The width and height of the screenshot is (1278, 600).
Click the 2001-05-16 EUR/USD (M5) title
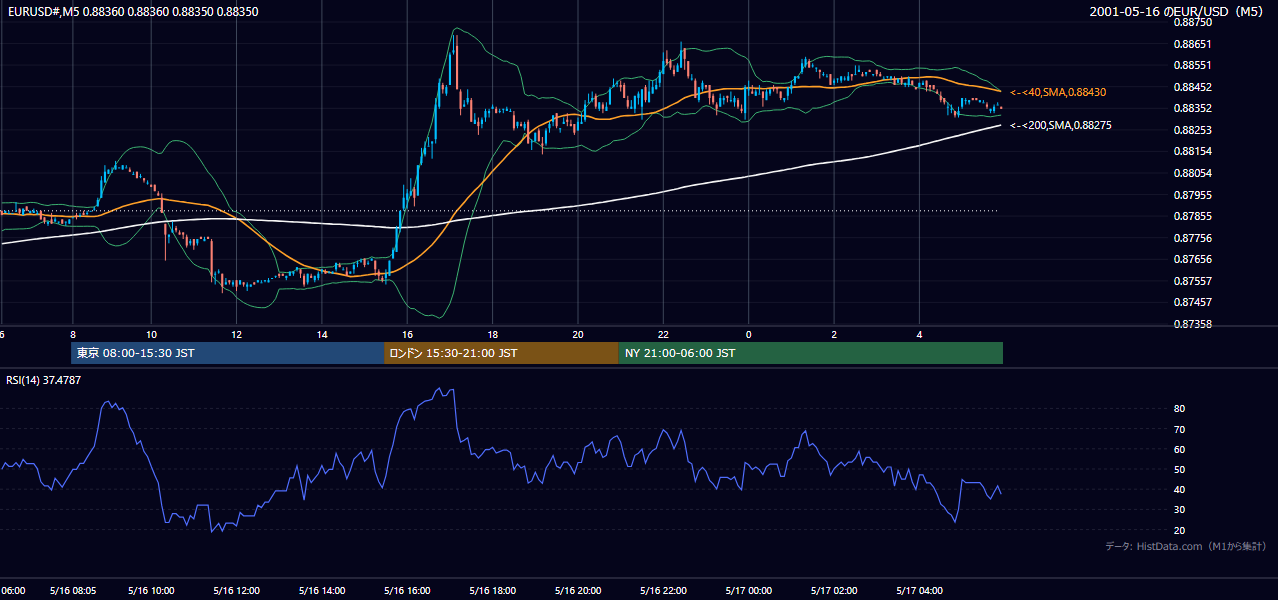1178,12
